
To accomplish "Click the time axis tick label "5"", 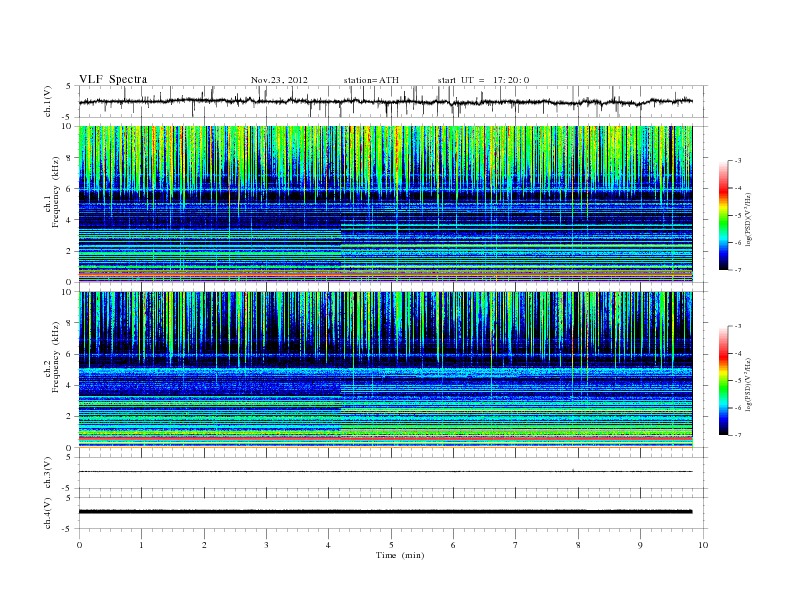I will click(x=391, y=545).
